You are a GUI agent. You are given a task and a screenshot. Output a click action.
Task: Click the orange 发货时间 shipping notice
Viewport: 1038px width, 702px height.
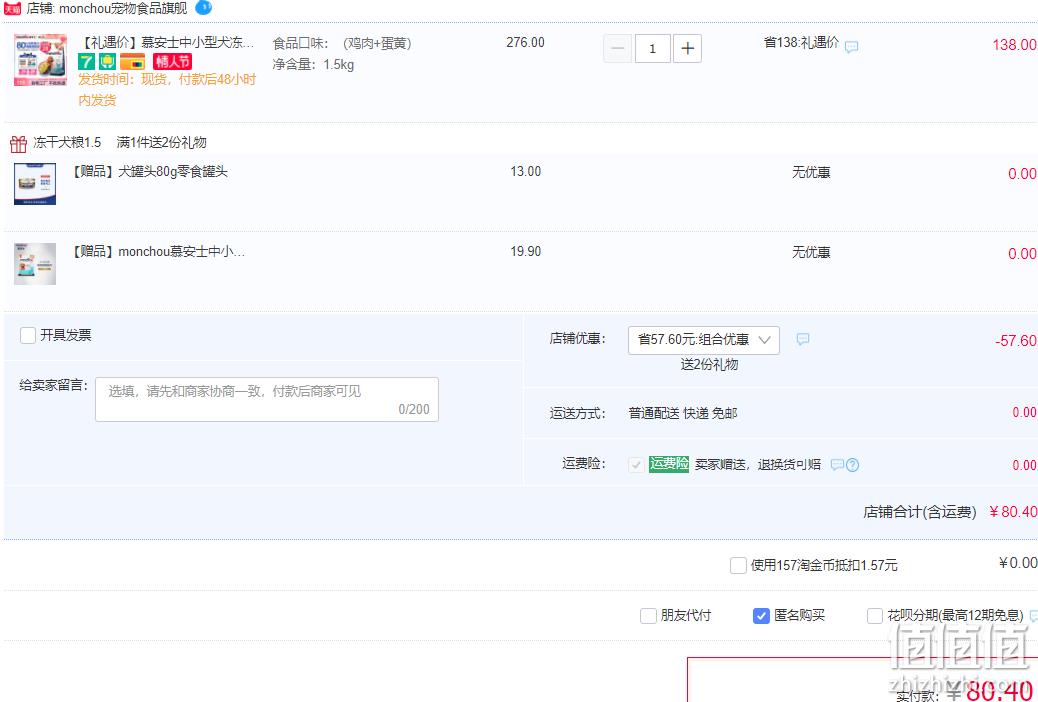[x=167, y=89]
